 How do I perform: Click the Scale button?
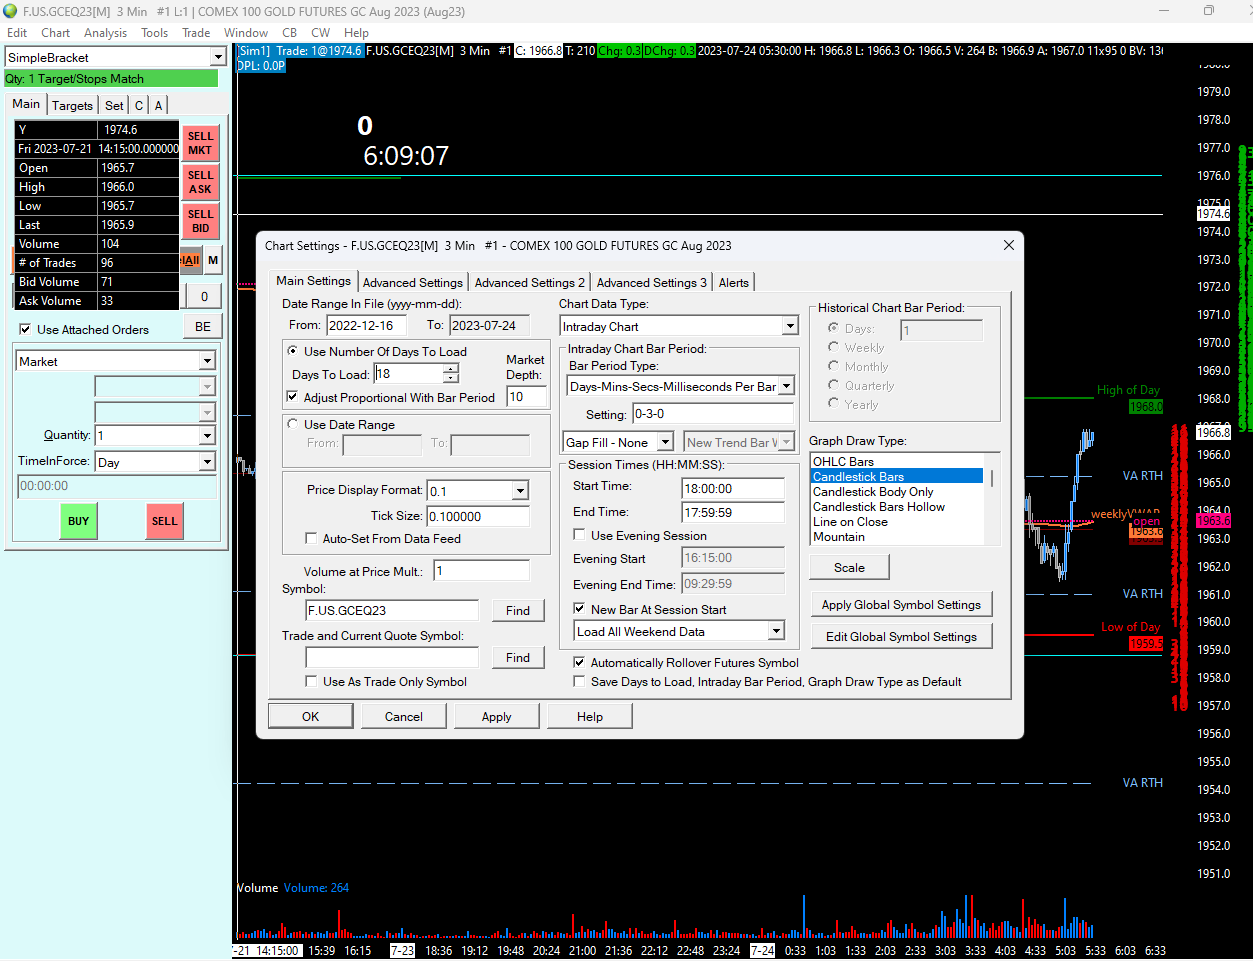(x=849, y=567)
